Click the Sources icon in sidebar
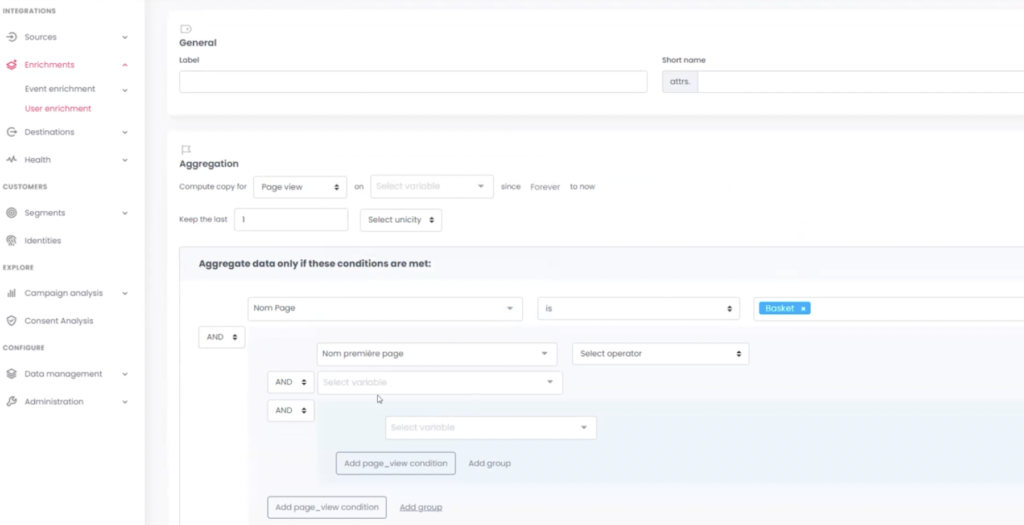 coord(12,37)
